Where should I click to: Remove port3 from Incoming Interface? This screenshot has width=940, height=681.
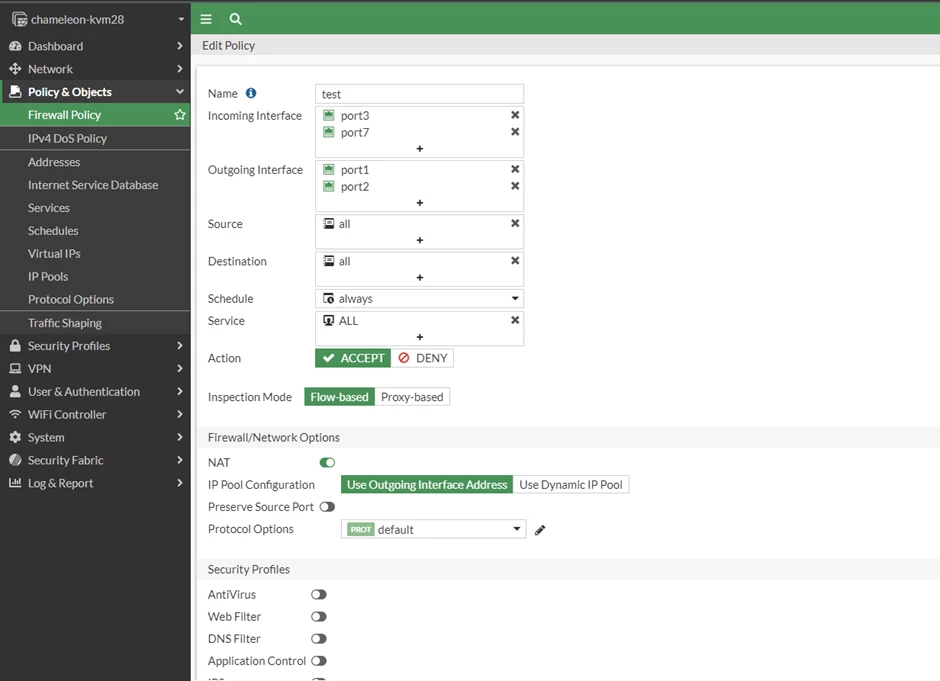pyautogui.click(x=514, y=114)
